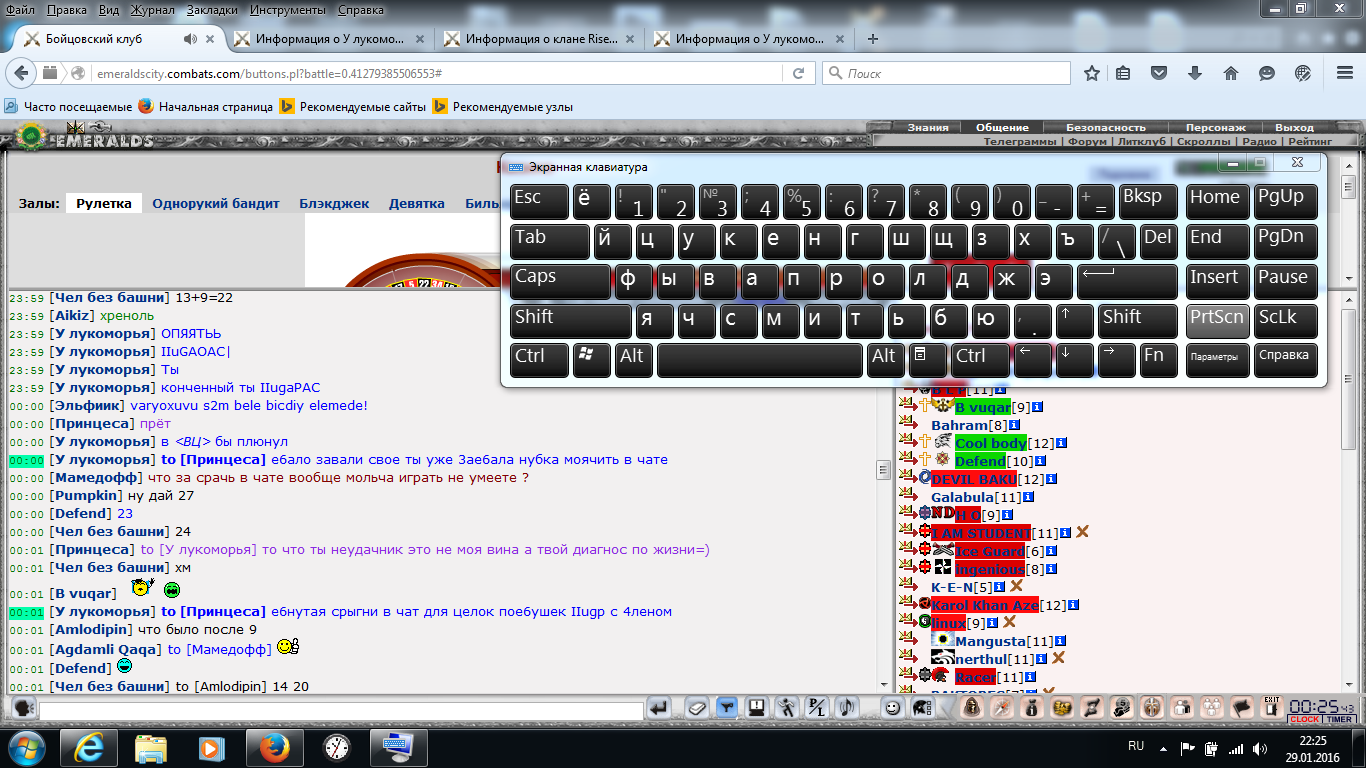Viewport: 1366px width, 768px height.
Task: Click the two-people friends icon
Action: click(1182, 708)
